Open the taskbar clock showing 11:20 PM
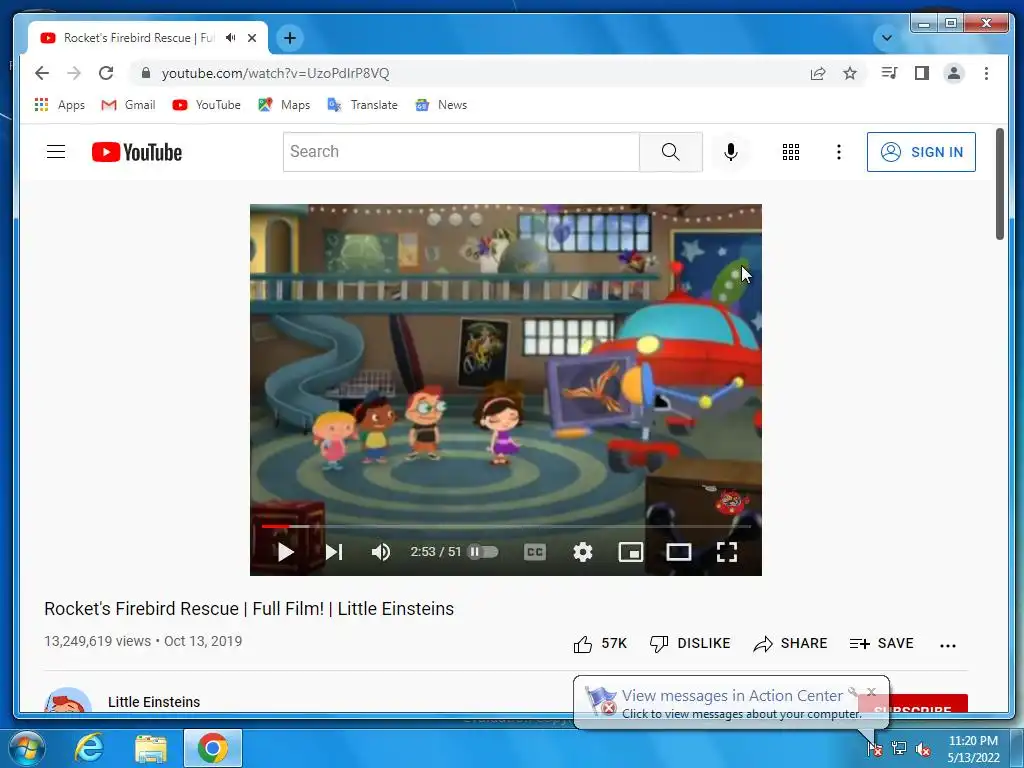 [973, 749]
